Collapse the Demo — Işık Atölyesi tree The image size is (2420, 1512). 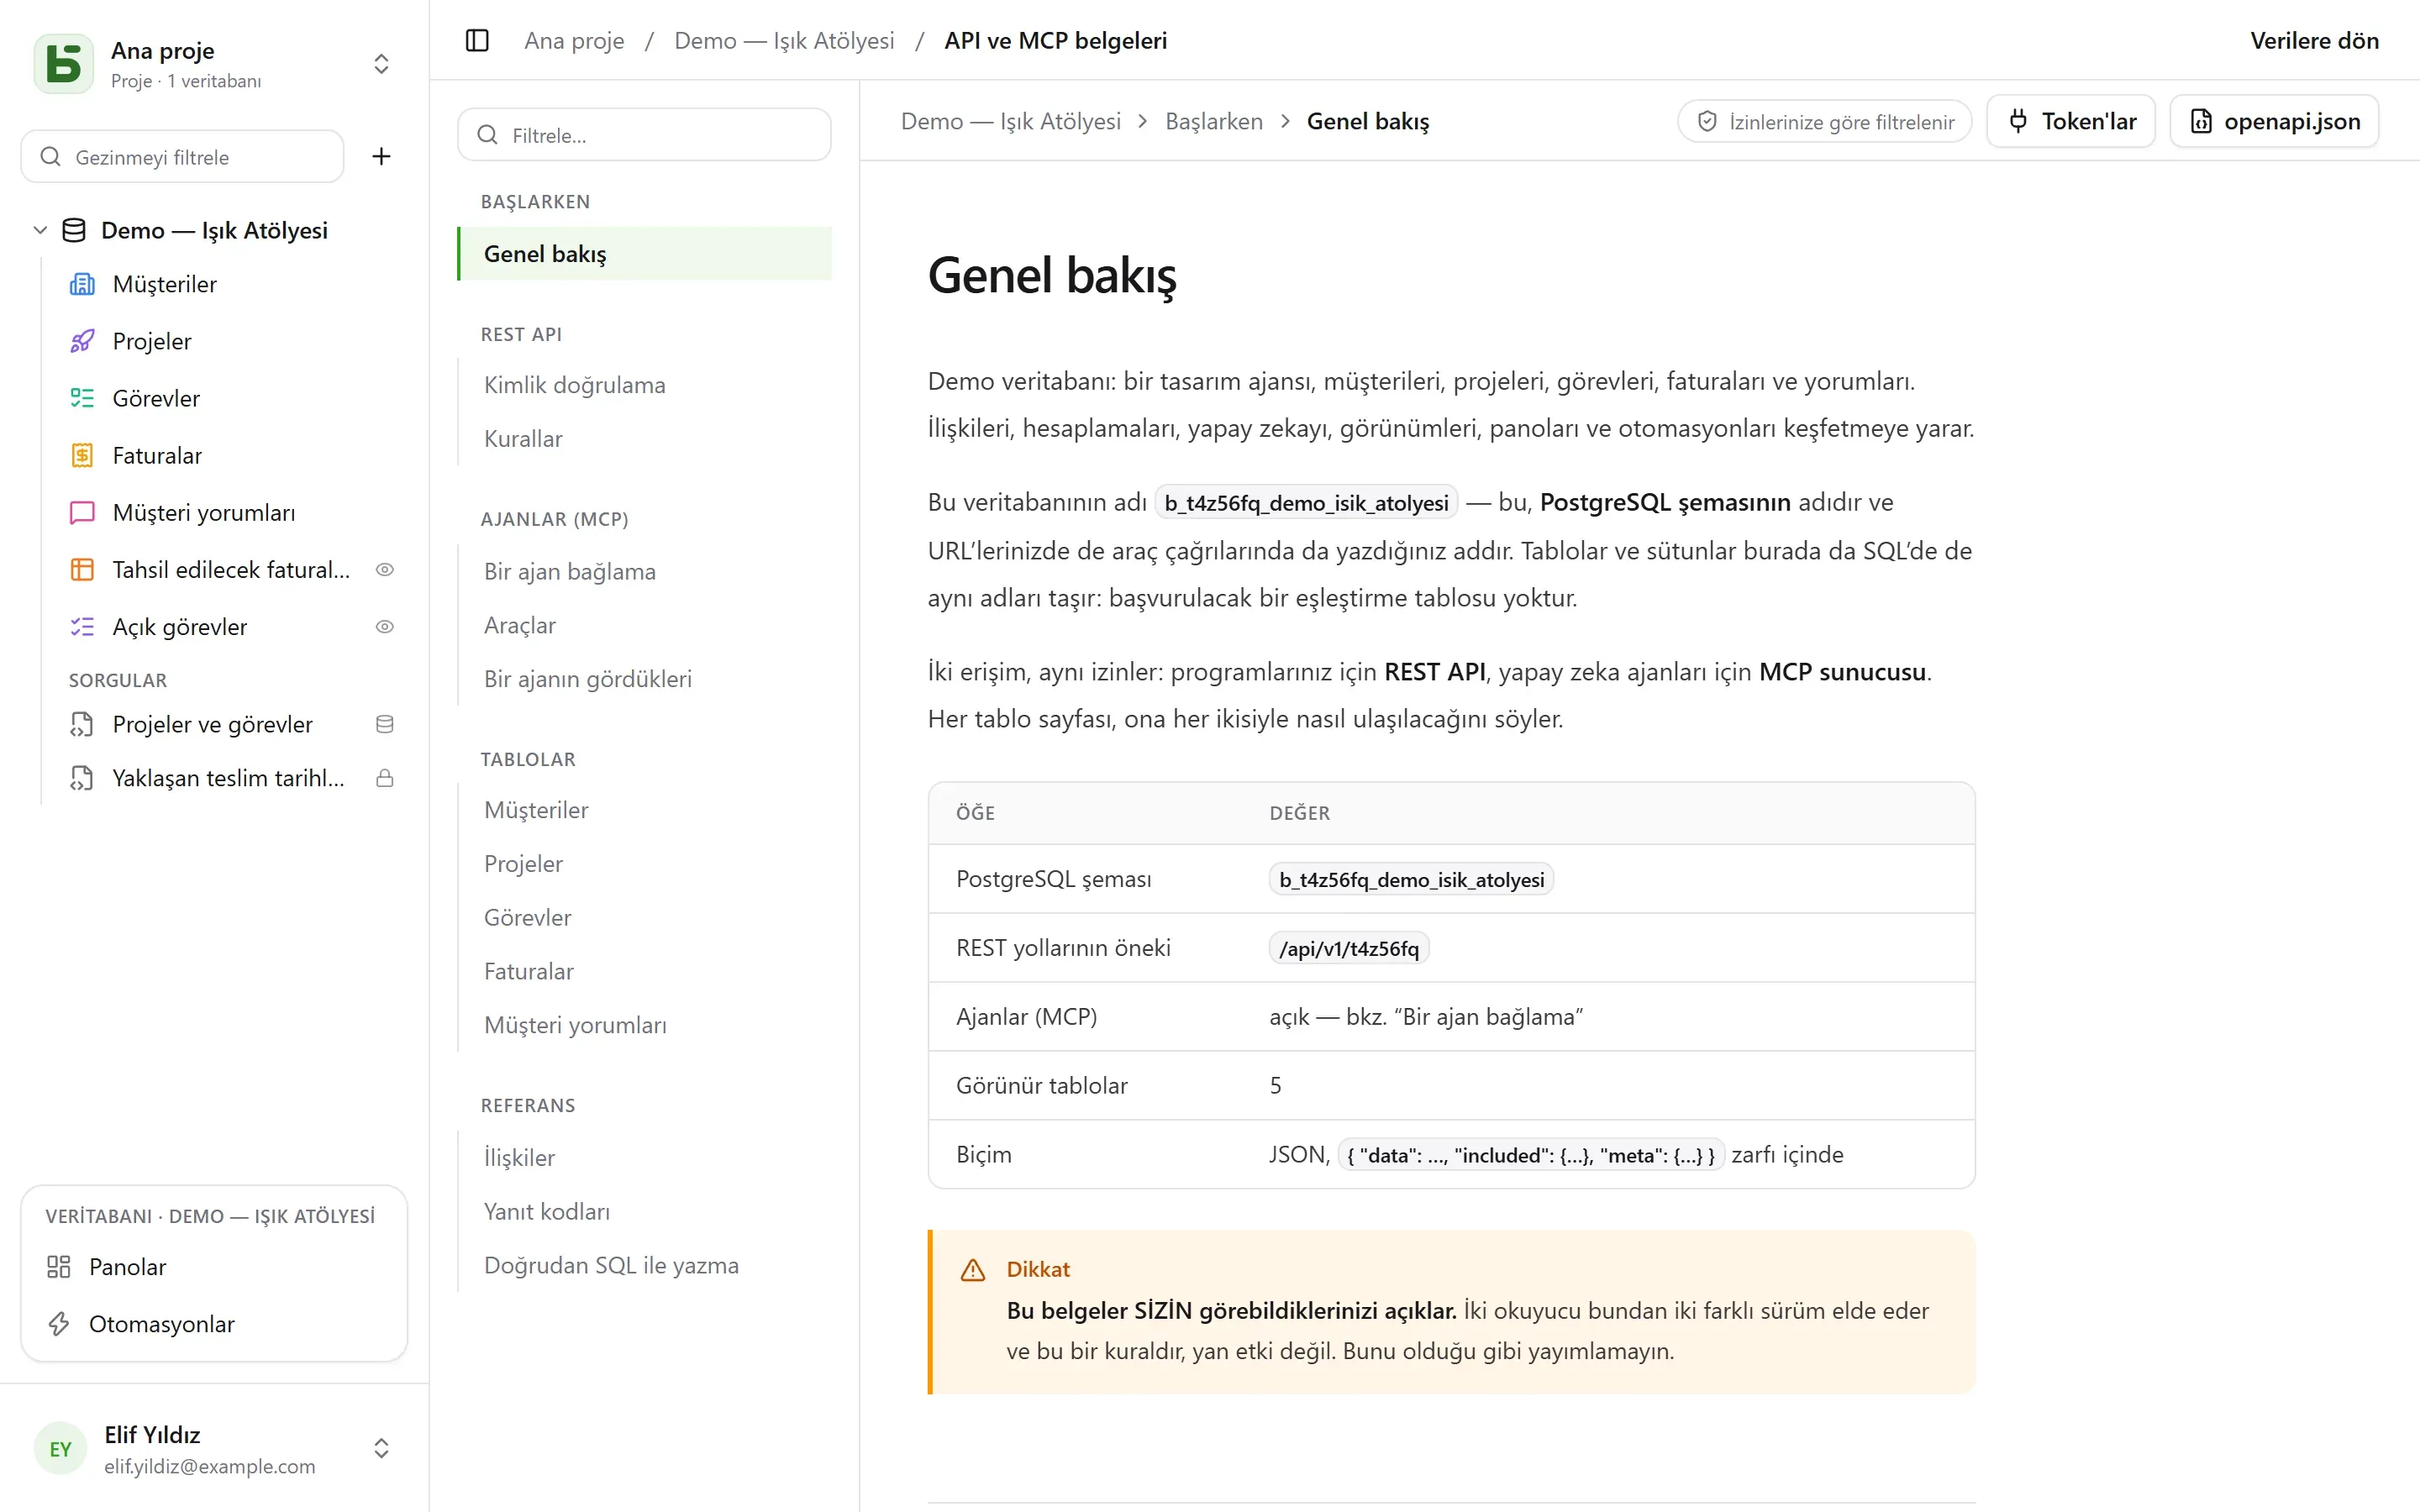click(40, 230)
